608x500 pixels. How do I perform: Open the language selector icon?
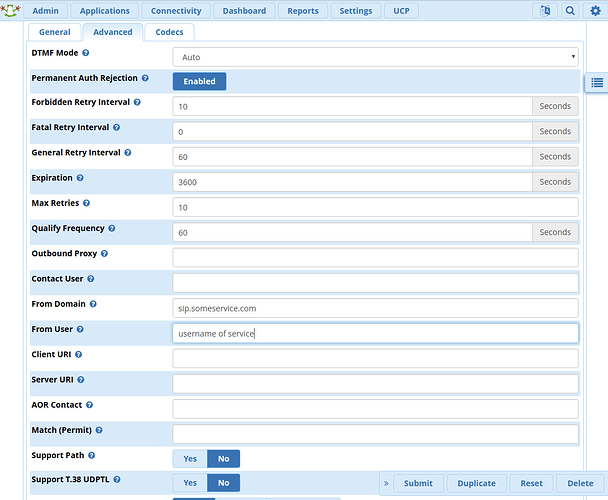pos(544,11)
